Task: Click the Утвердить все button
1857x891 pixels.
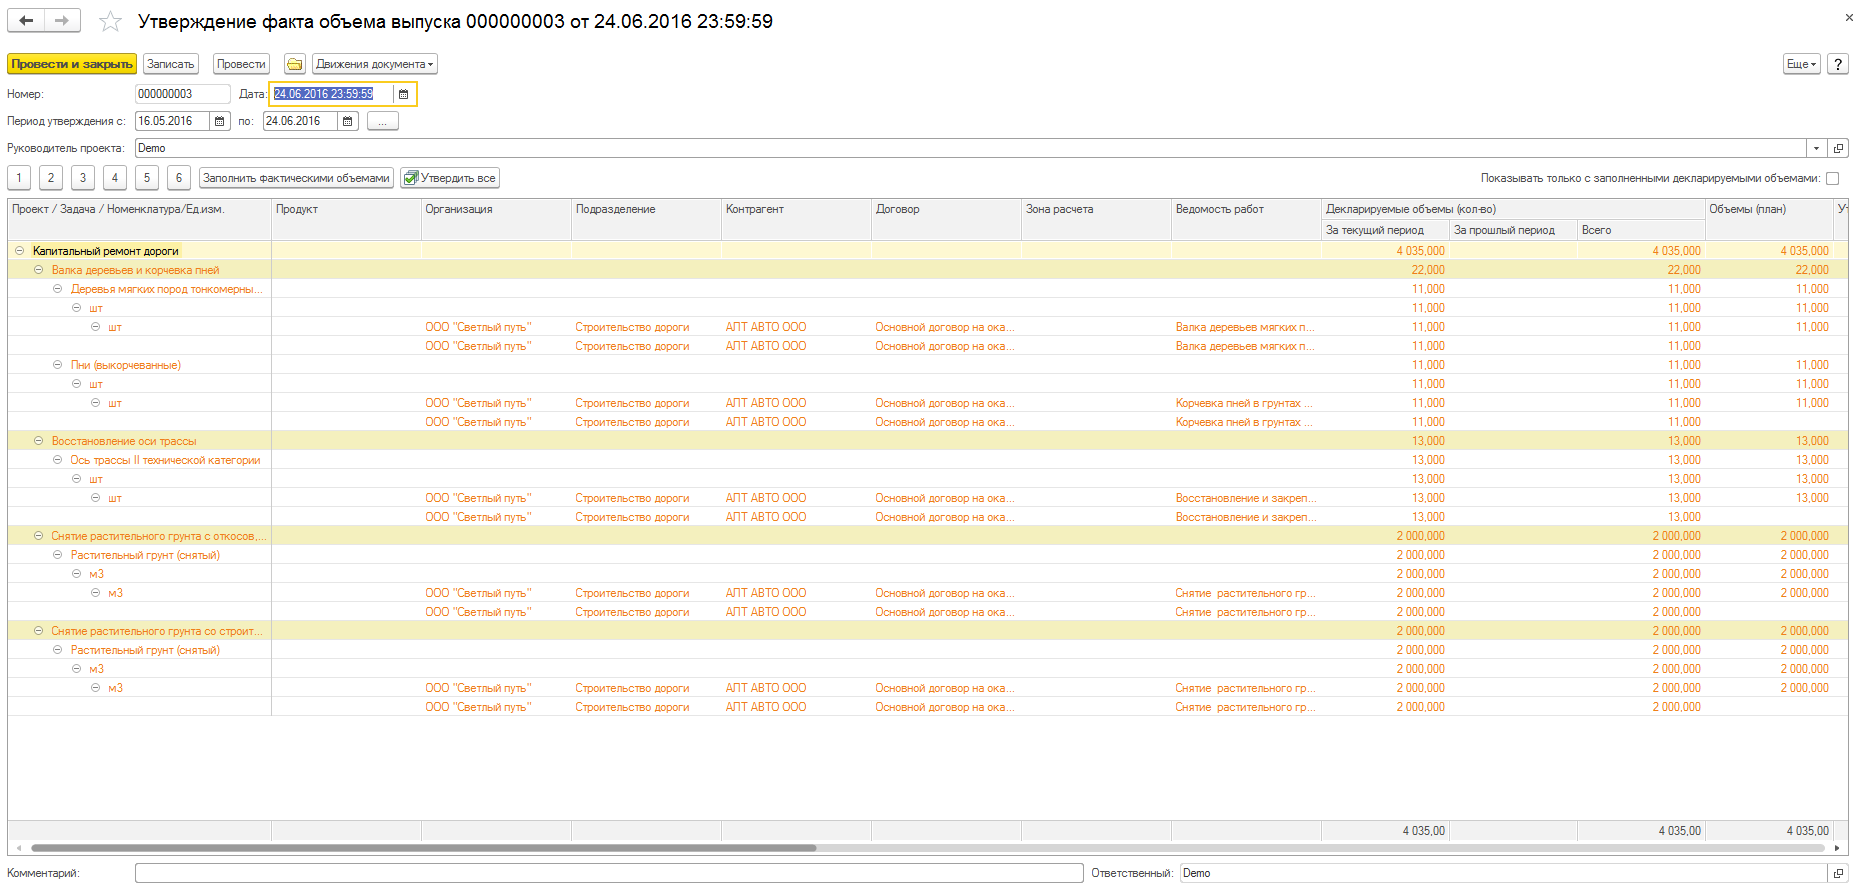Action: [x=450, y=178]
